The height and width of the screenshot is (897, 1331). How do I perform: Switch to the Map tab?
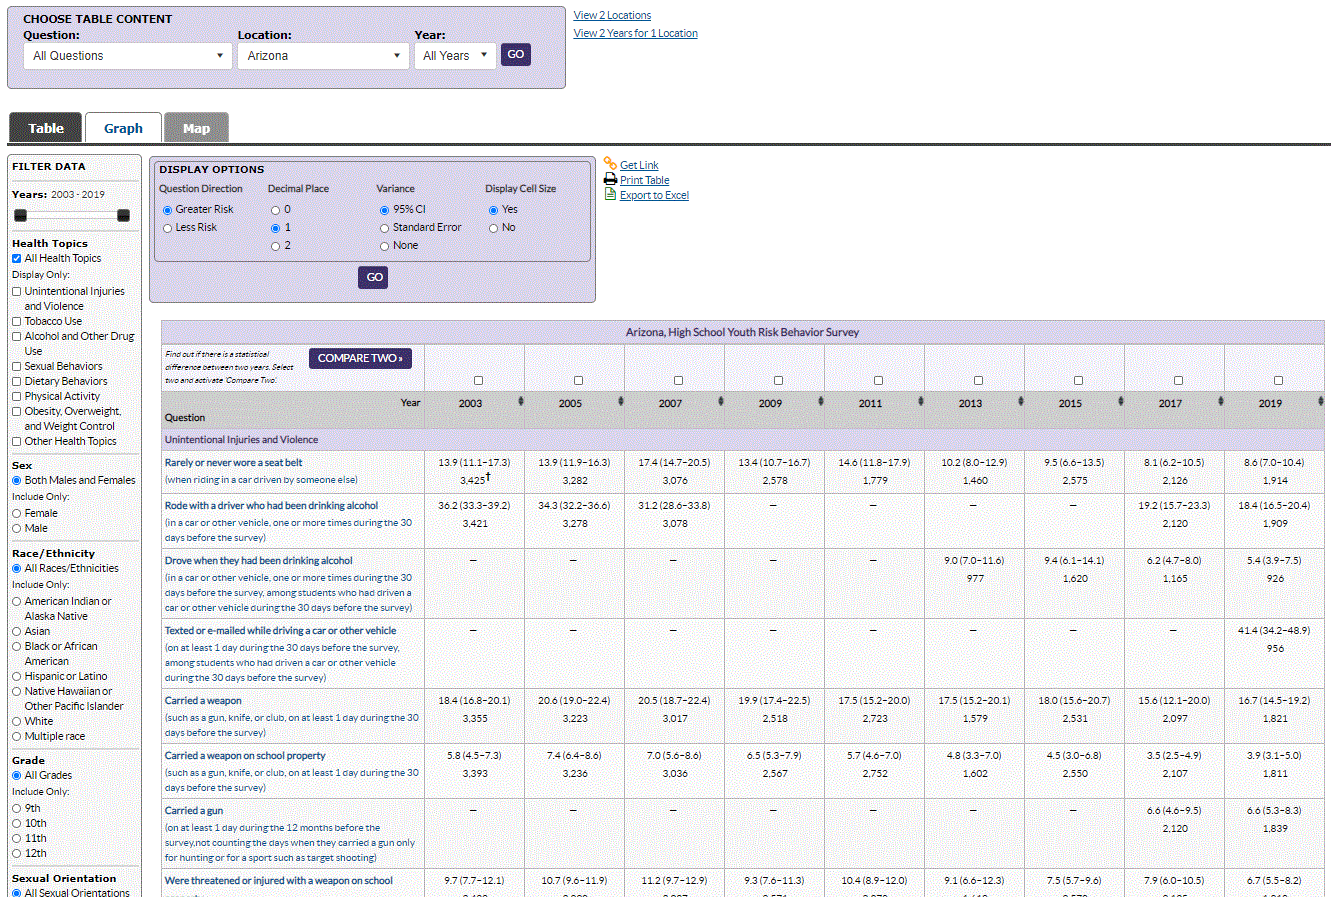tap(196, 128)
